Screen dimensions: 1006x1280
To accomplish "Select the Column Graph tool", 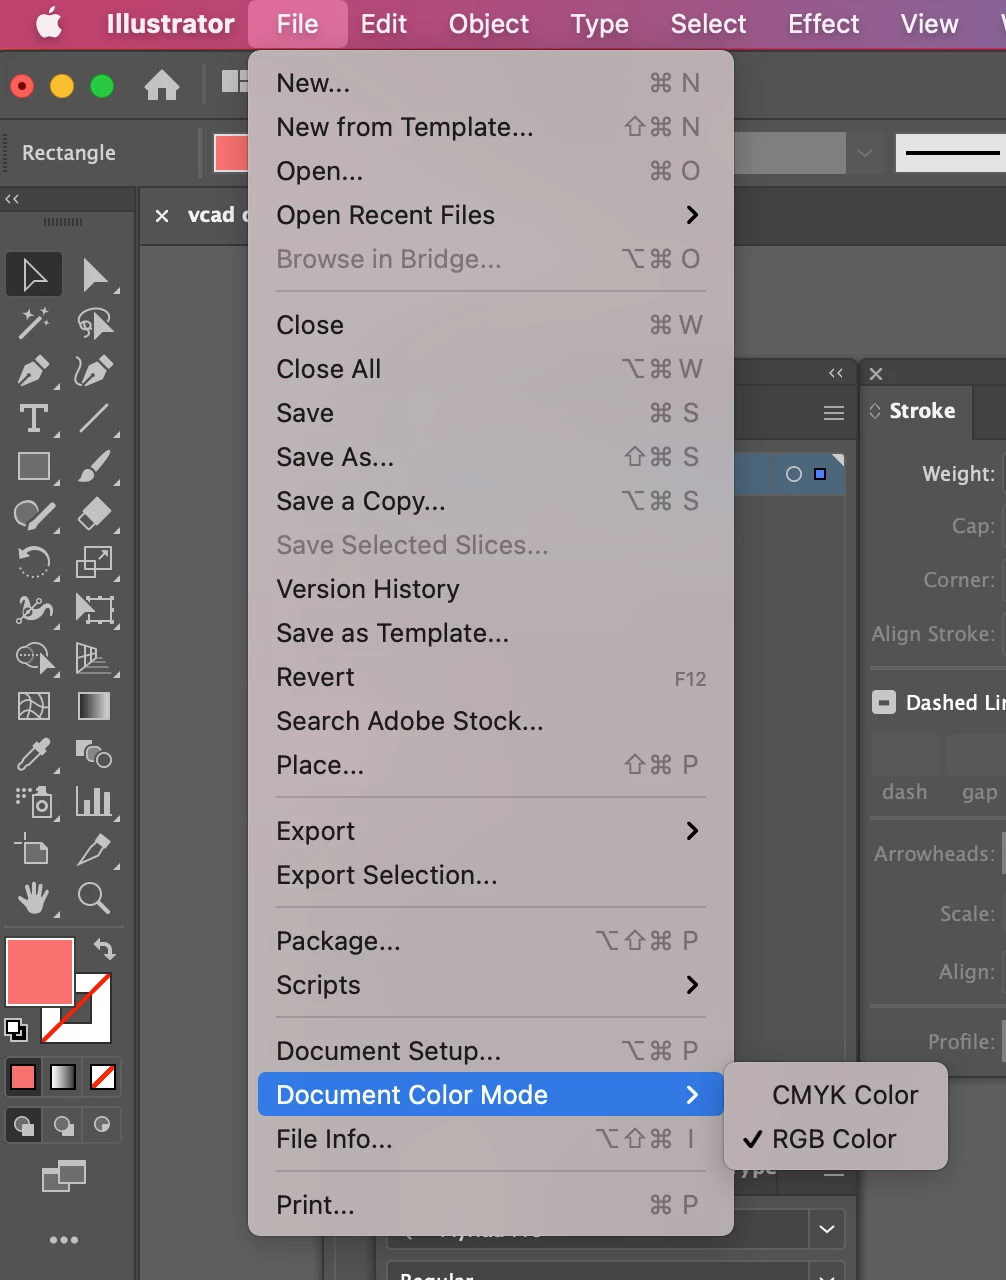I will (95, 802).
